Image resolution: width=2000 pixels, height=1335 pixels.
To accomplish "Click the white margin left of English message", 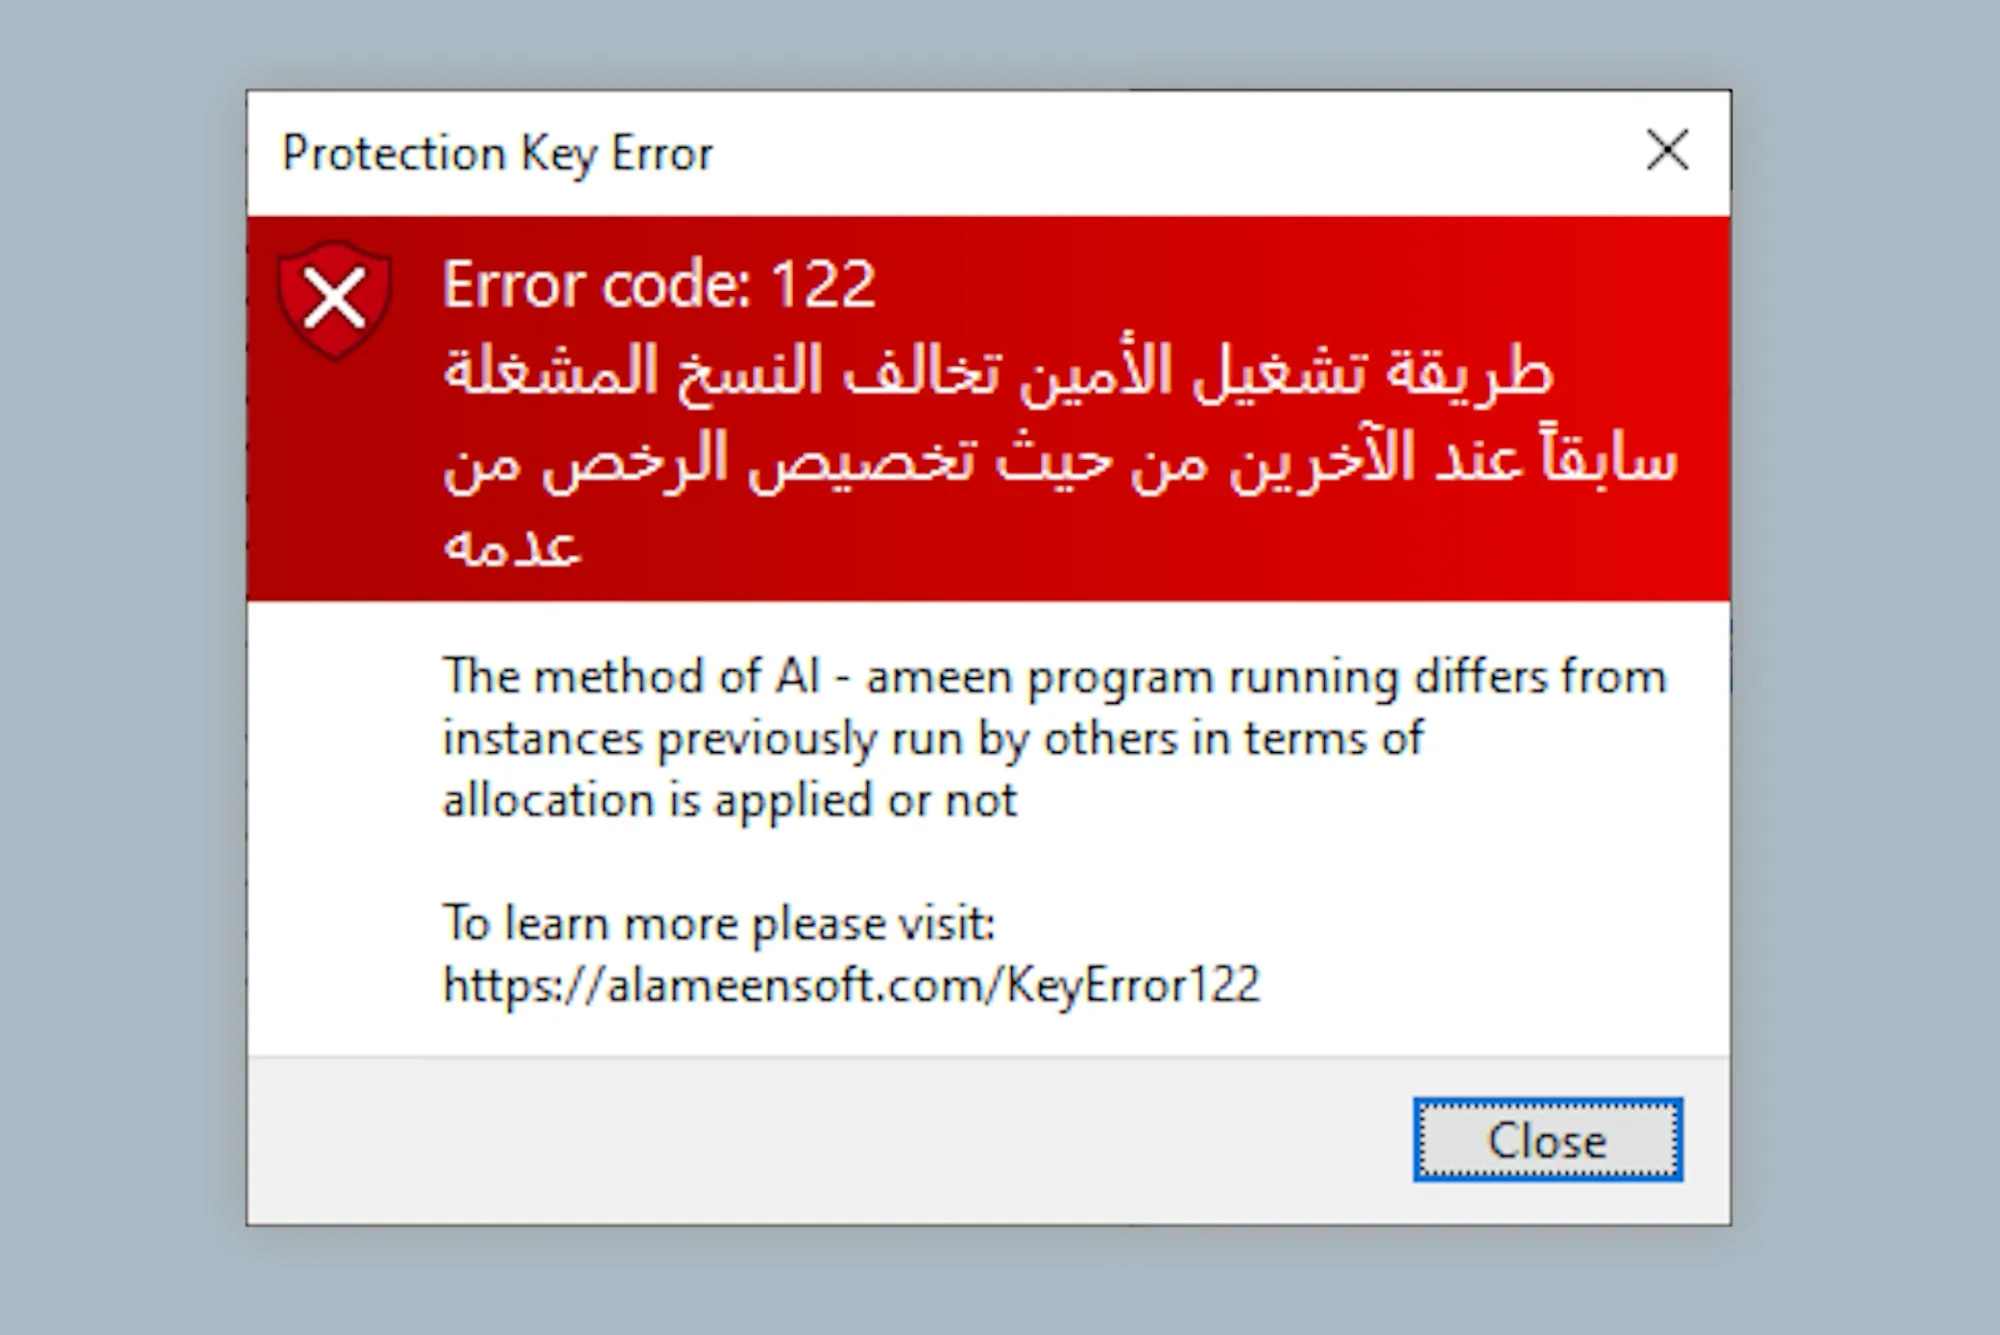I will tap(340, 800).
